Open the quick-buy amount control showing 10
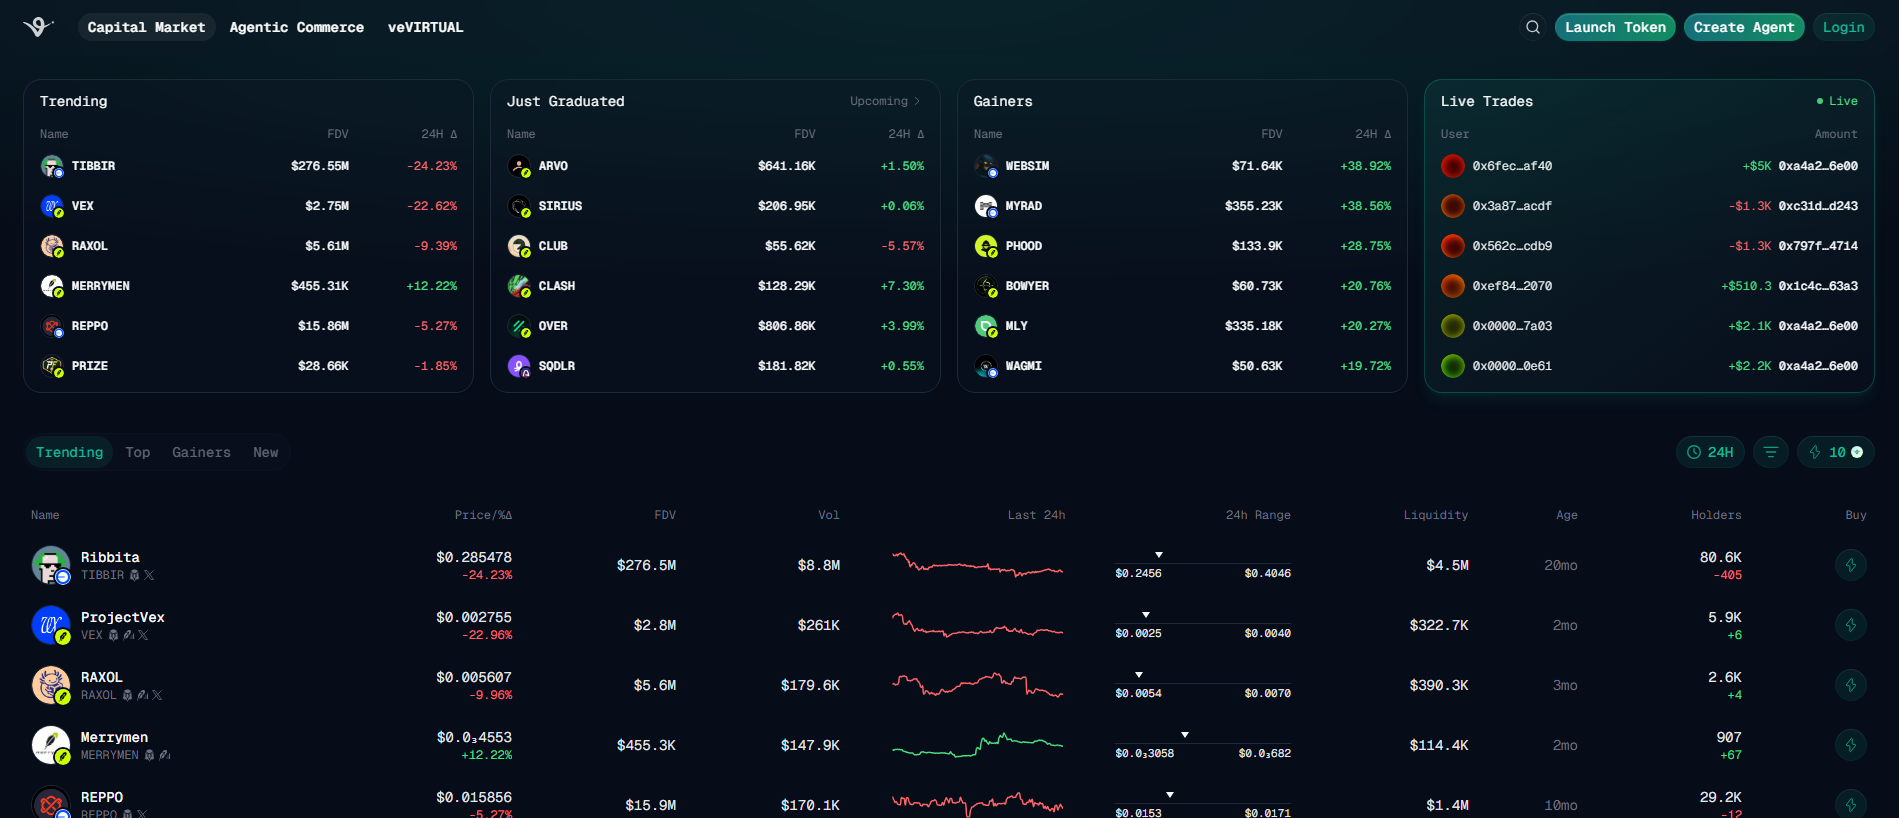Viewport: 1899px width, 818px height. tap(1835, 452)
